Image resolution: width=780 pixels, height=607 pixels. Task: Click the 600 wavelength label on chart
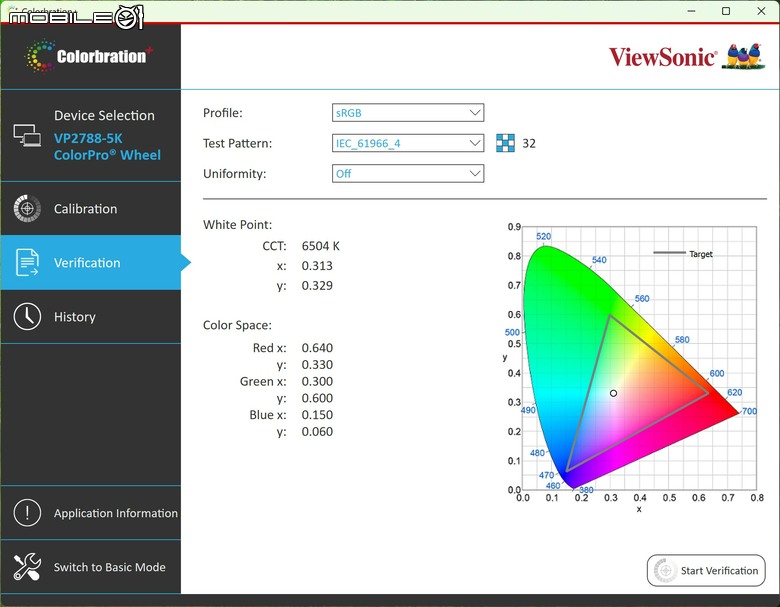tap(717, 373)
